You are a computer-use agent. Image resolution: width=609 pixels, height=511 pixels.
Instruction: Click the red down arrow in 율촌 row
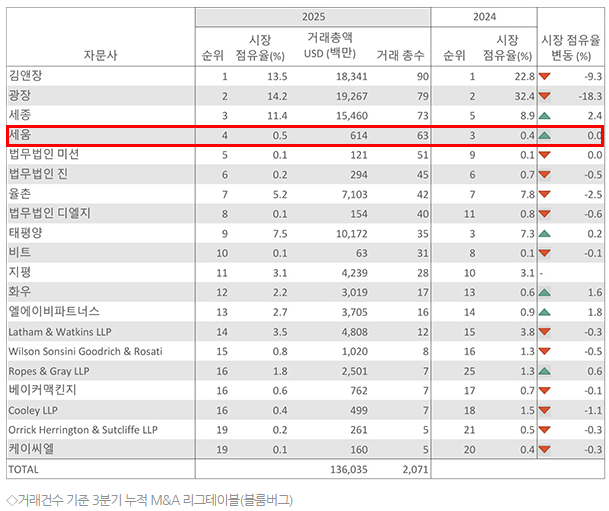coord(545,194)
